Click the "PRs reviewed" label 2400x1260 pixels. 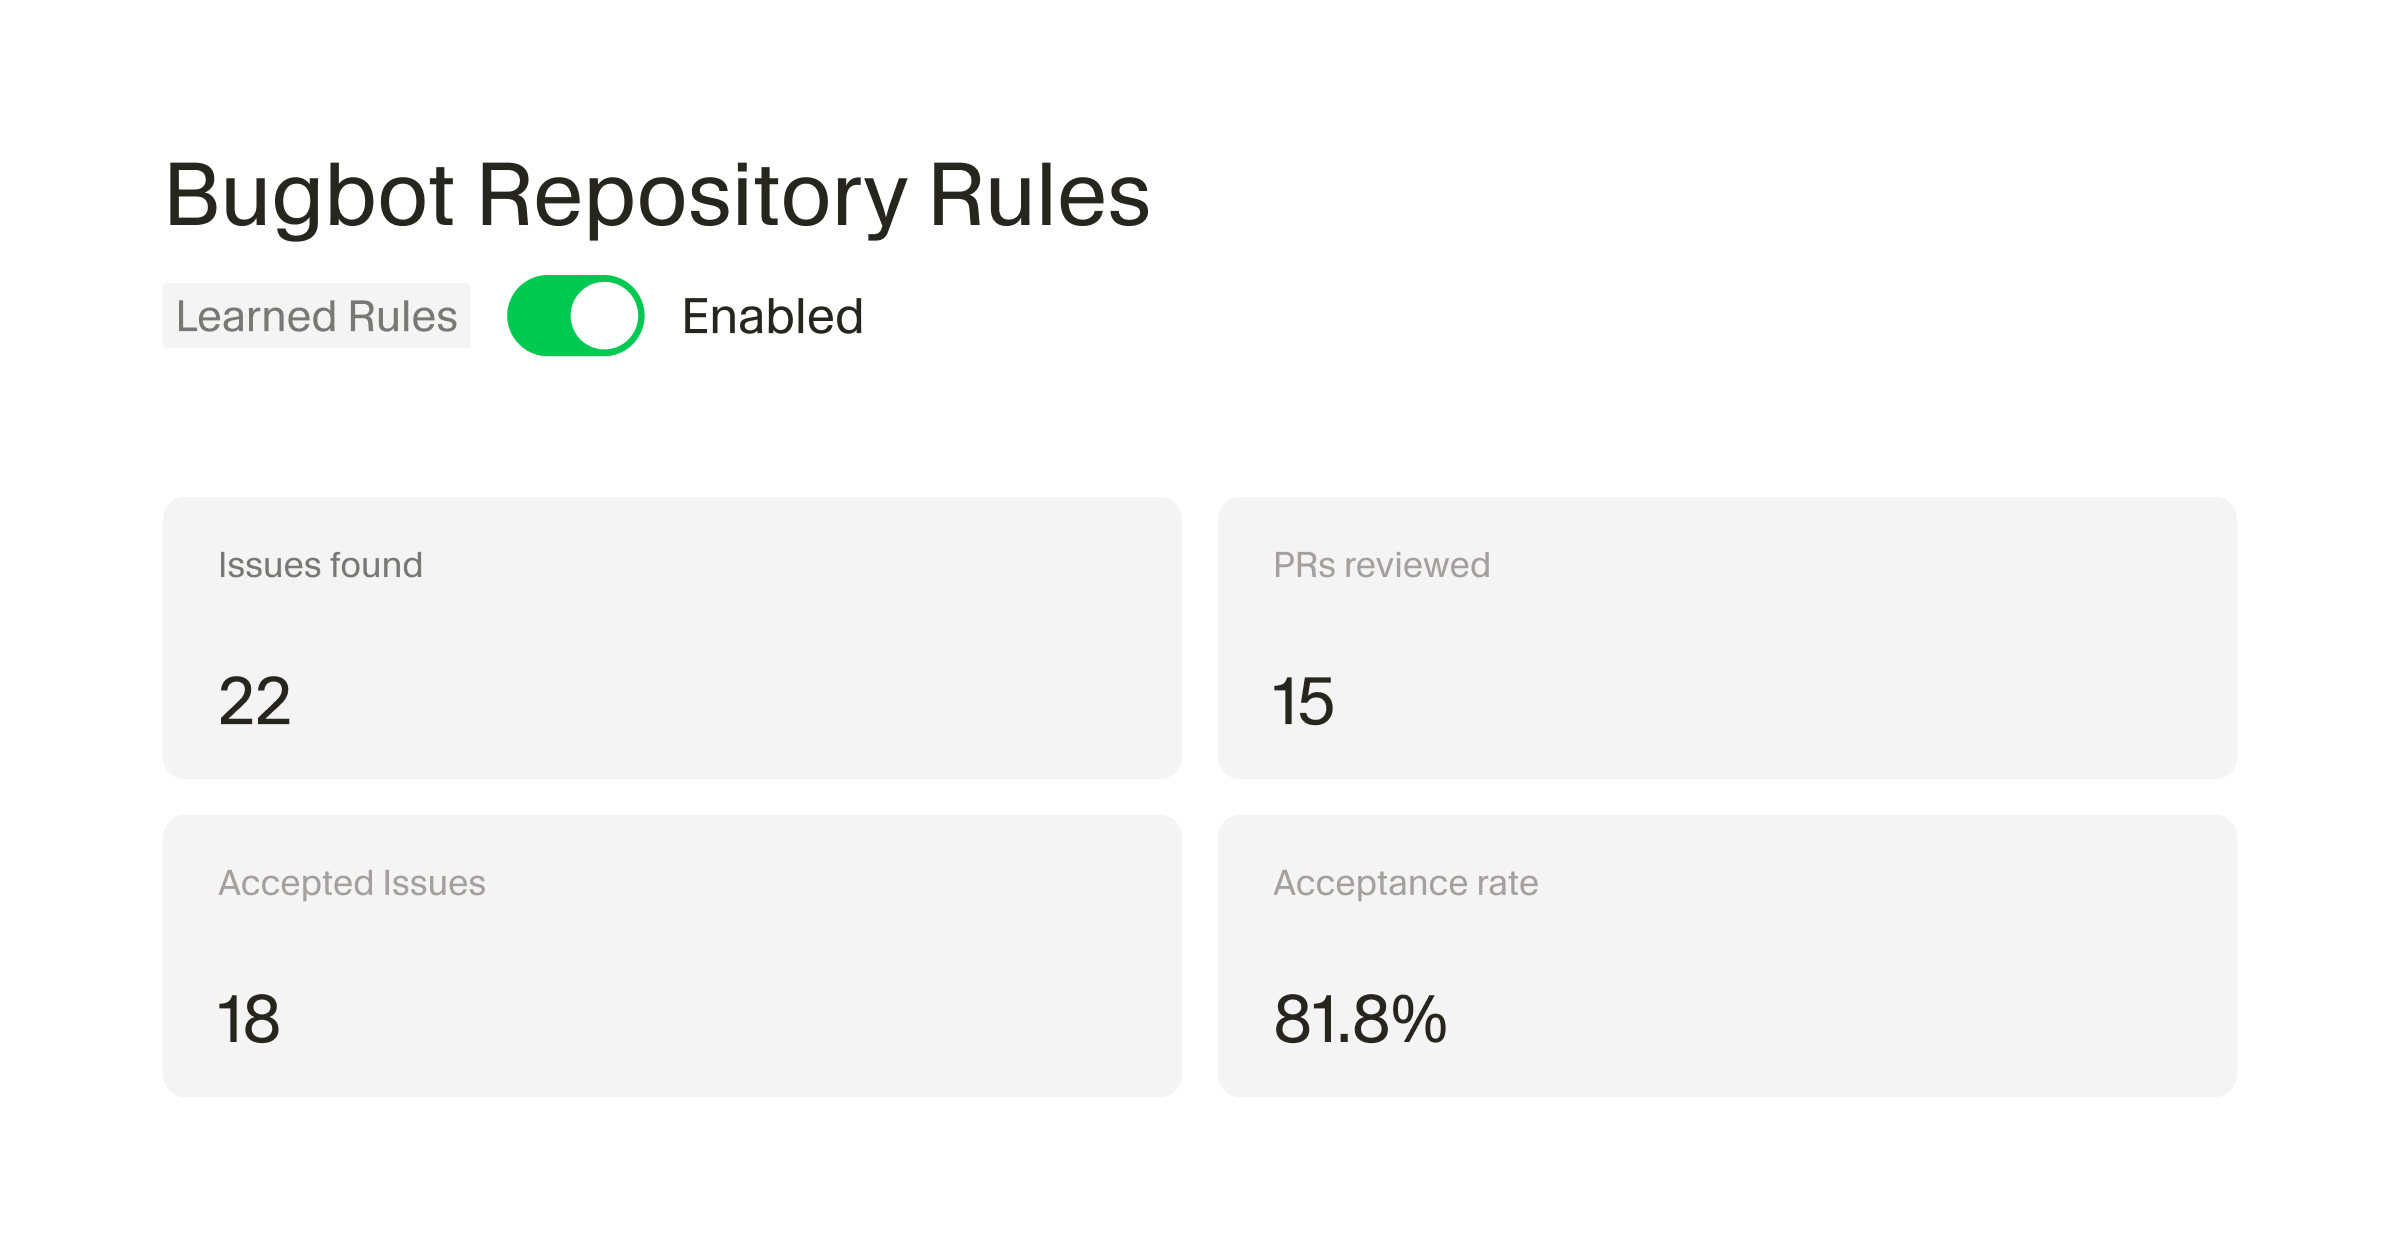click(x=1381, y=565)
